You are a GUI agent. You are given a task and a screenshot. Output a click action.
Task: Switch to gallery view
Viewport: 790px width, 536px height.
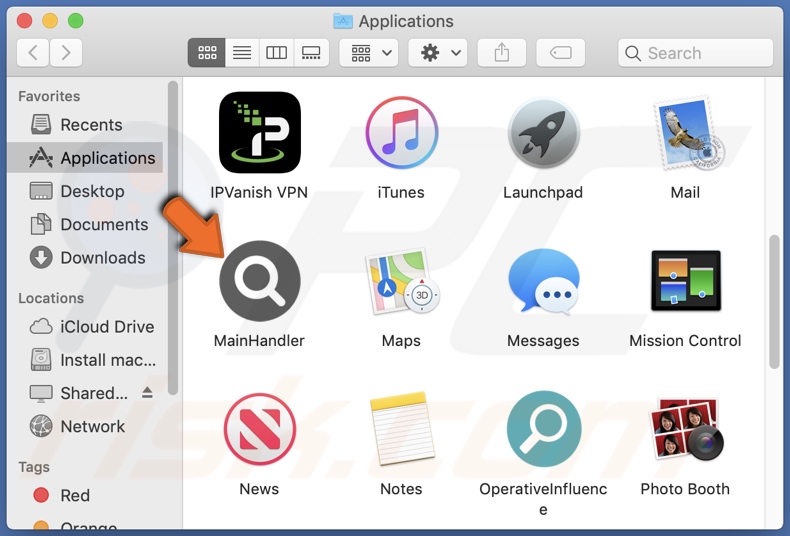(x=311, y=52)
